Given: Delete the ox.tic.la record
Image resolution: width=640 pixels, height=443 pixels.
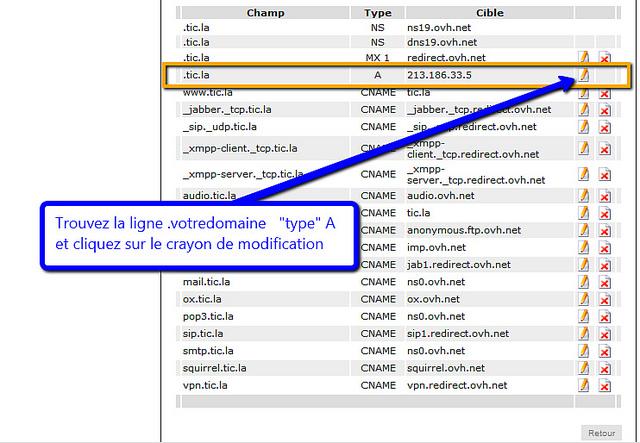Looking at the screenshot, I should click(605, 299).
